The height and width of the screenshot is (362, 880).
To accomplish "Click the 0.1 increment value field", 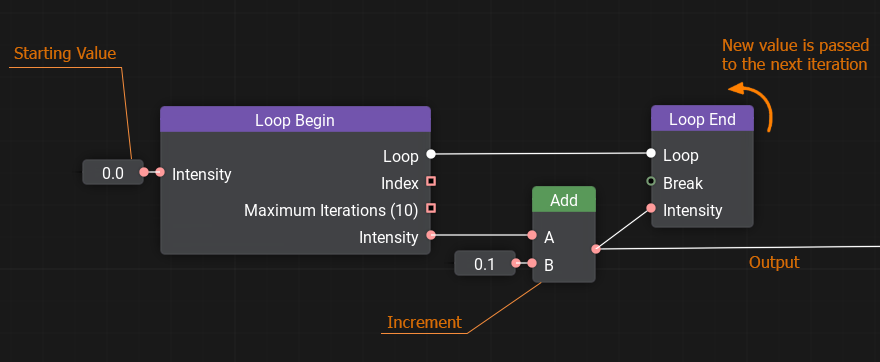I will tap(484, 263).
